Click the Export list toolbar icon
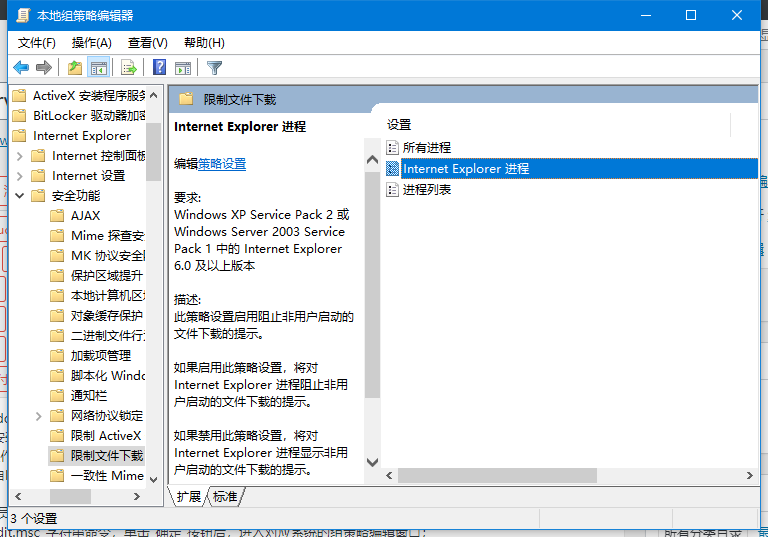This screenshot has width=768, height=537. click(x=129, y=67)
